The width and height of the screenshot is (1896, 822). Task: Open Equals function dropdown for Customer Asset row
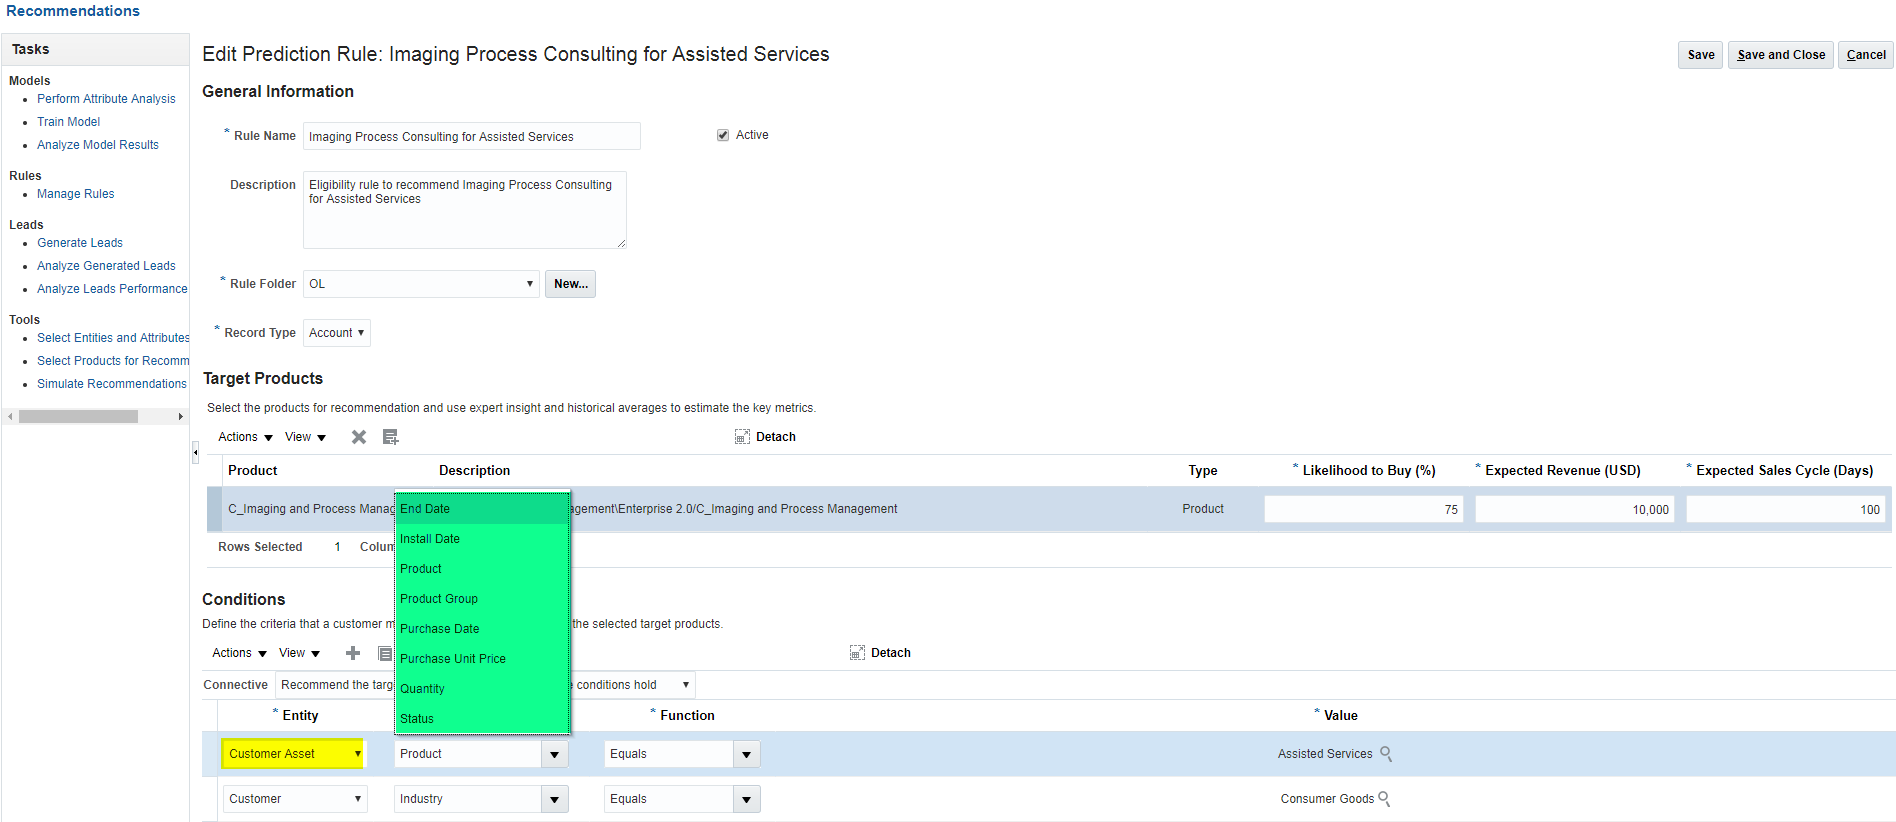[x=747, y=754]
